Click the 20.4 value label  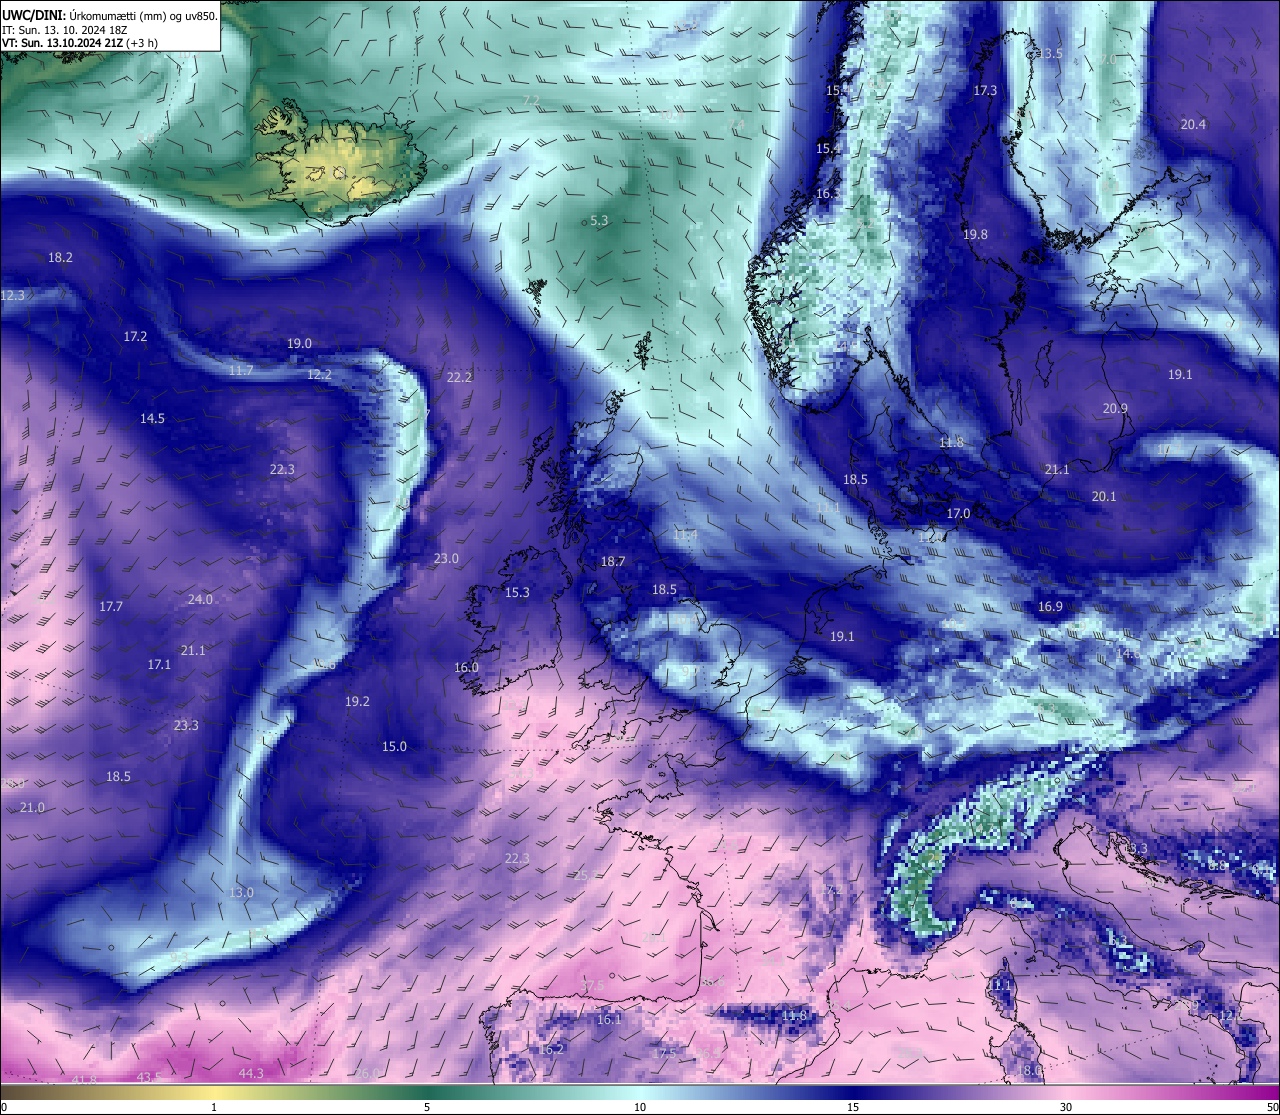point(1193,125)
